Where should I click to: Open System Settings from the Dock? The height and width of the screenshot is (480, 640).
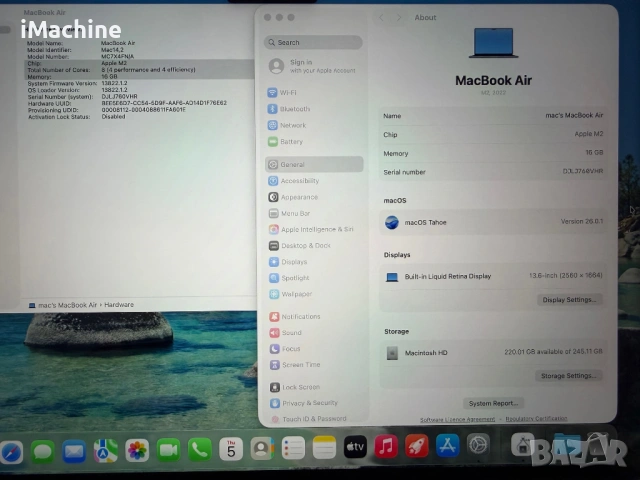(x=478, y=444)
